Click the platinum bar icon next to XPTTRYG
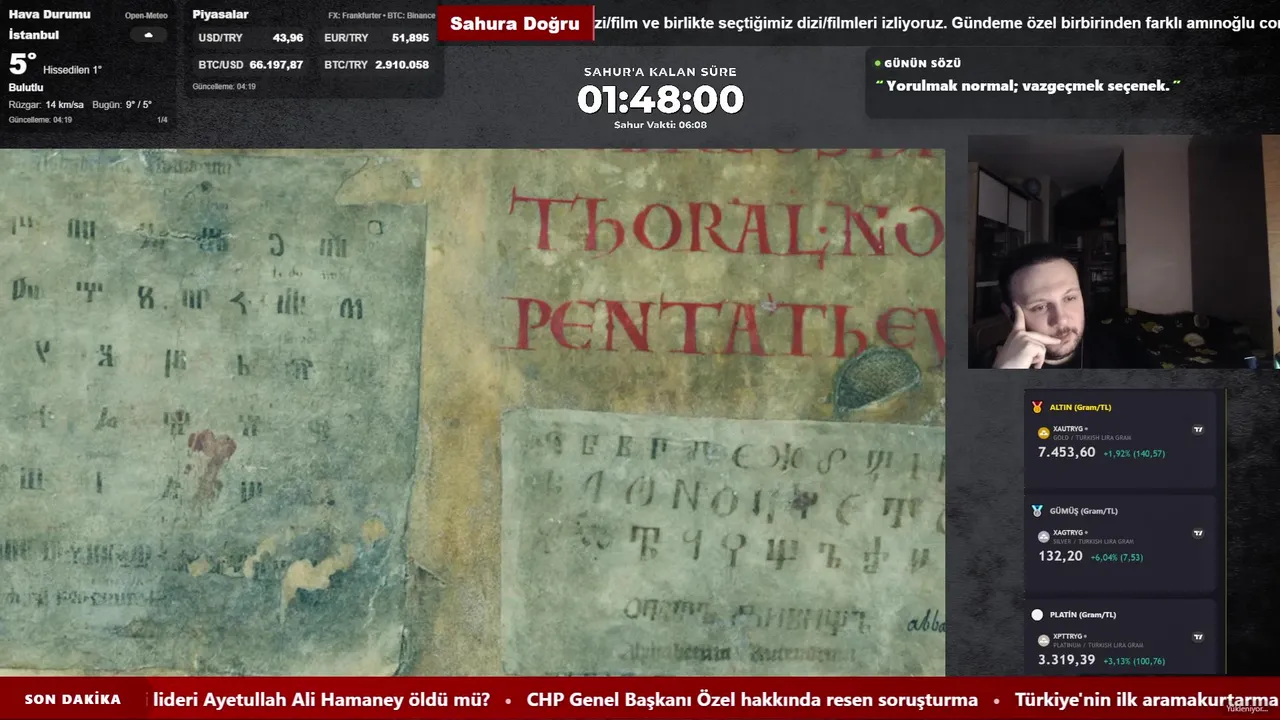Image resolution: width=1280 pixels, height=720 pixels. click(x=1044, y=640)
